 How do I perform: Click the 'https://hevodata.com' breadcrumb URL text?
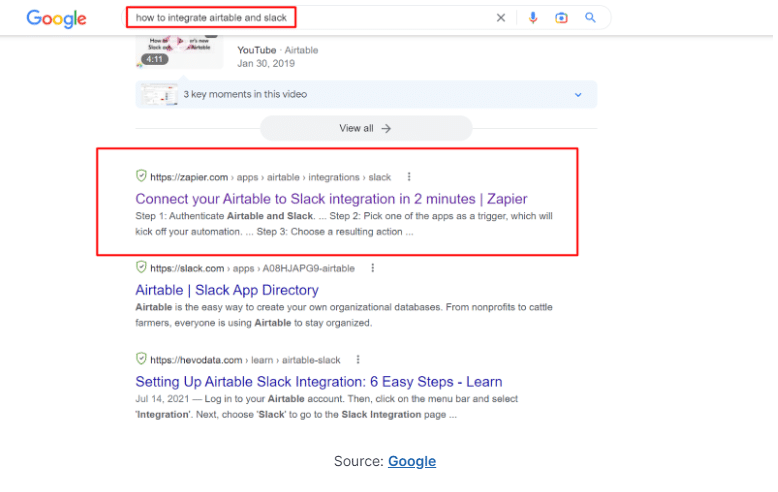point(196,360)
